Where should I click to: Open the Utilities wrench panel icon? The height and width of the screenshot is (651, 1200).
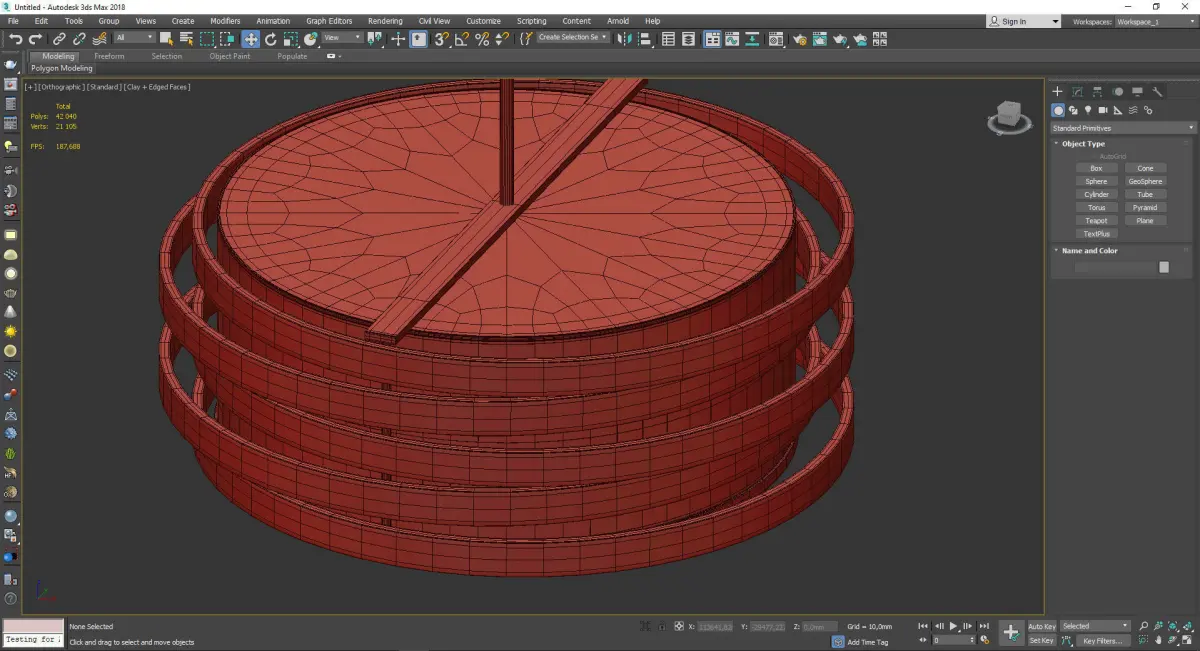(1157, 91)
